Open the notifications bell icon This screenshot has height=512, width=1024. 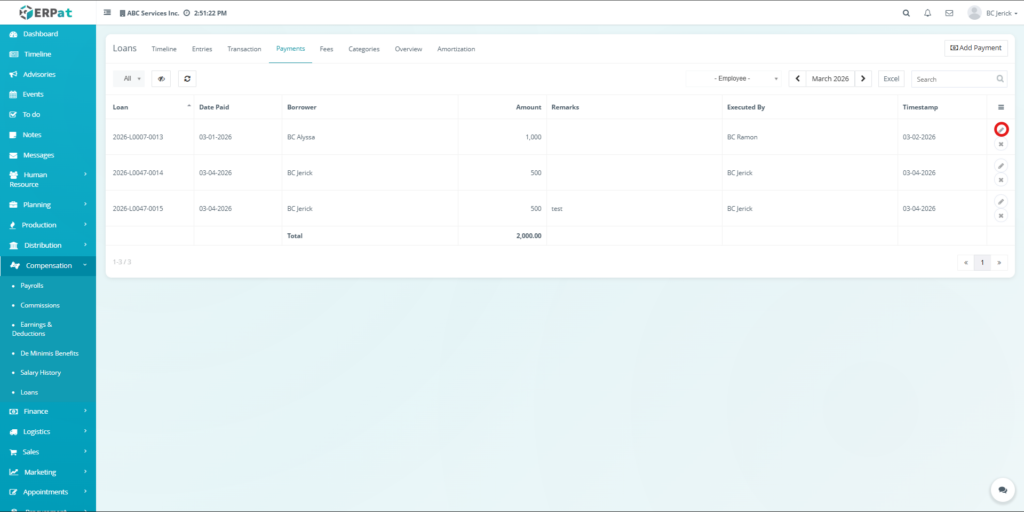pyautogui.click(x=928, y=13)
